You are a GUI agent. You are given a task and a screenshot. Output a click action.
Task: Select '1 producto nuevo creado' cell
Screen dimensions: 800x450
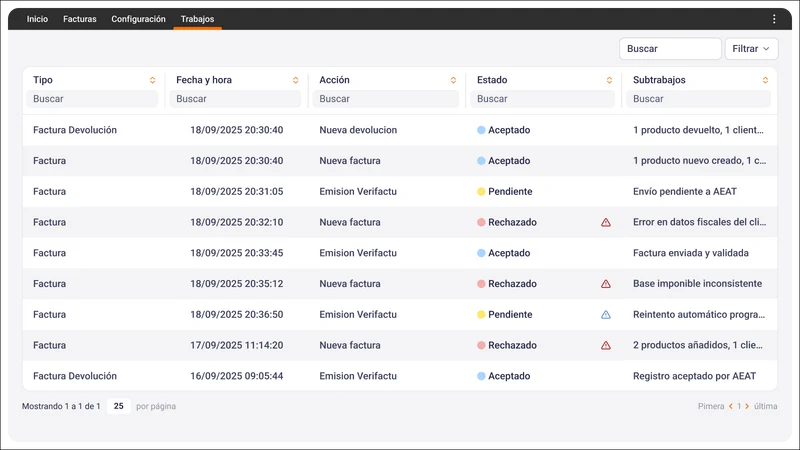[699, 161]
